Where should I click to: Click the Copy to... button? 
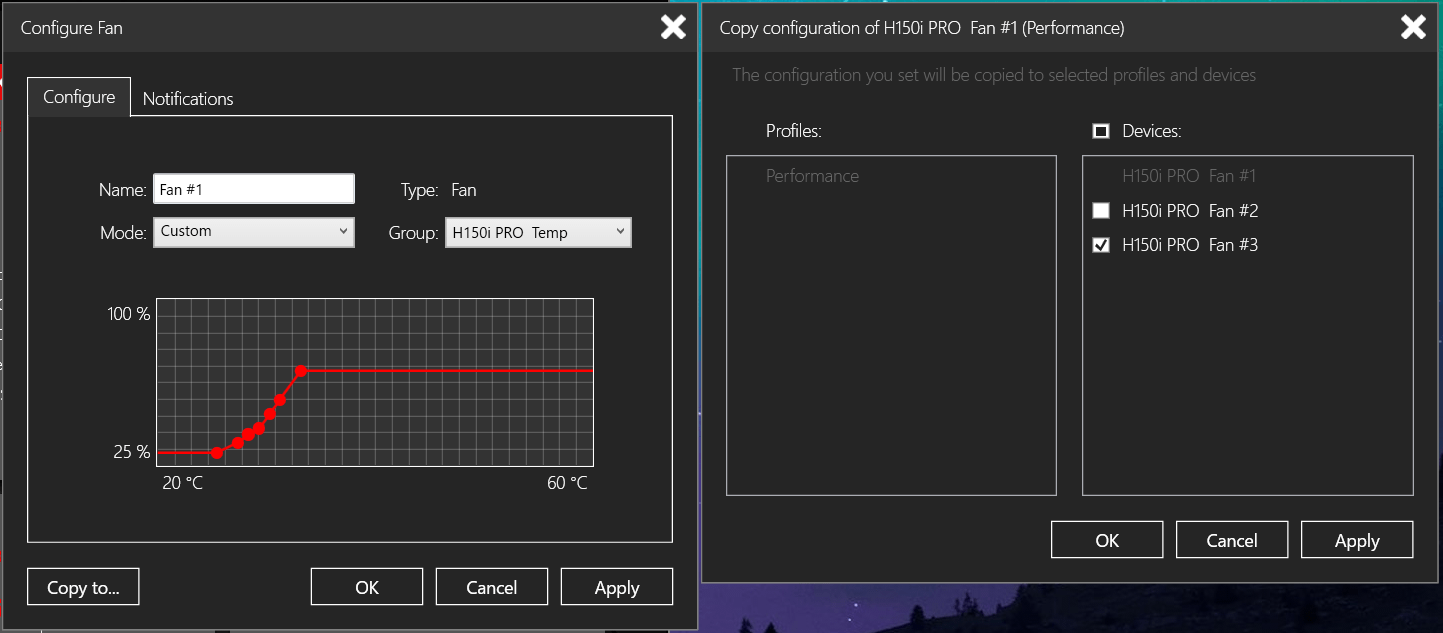click(x=83, y=587)
